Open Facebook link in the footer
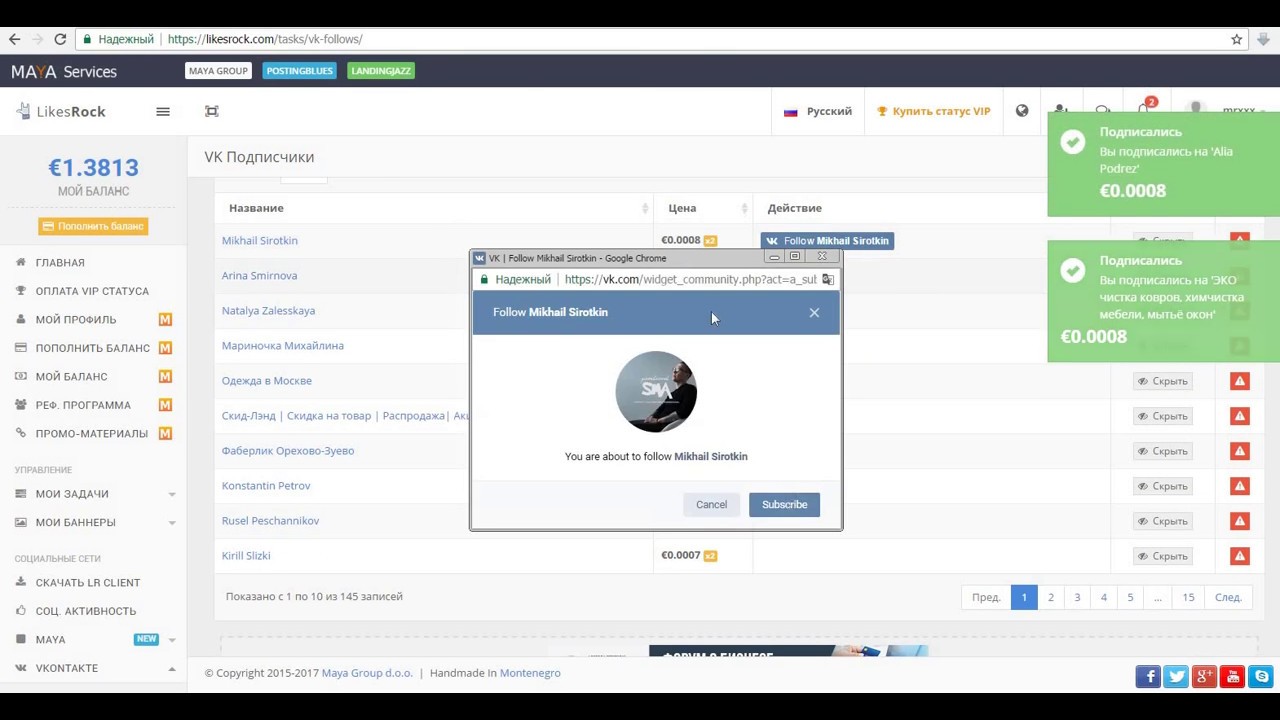This screenshot has height=720, width=1280. pyautogui.click(x=1148, y=677)
